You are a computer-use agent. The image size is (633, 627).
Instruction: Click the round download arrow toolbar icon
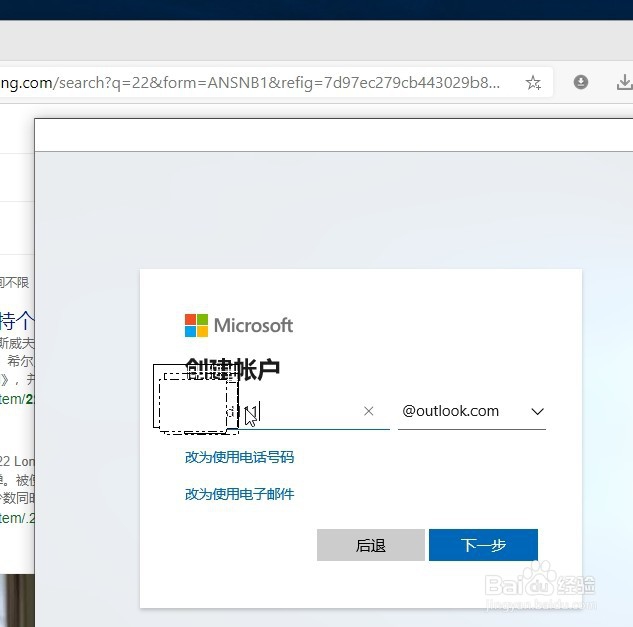tap(581, 82)
